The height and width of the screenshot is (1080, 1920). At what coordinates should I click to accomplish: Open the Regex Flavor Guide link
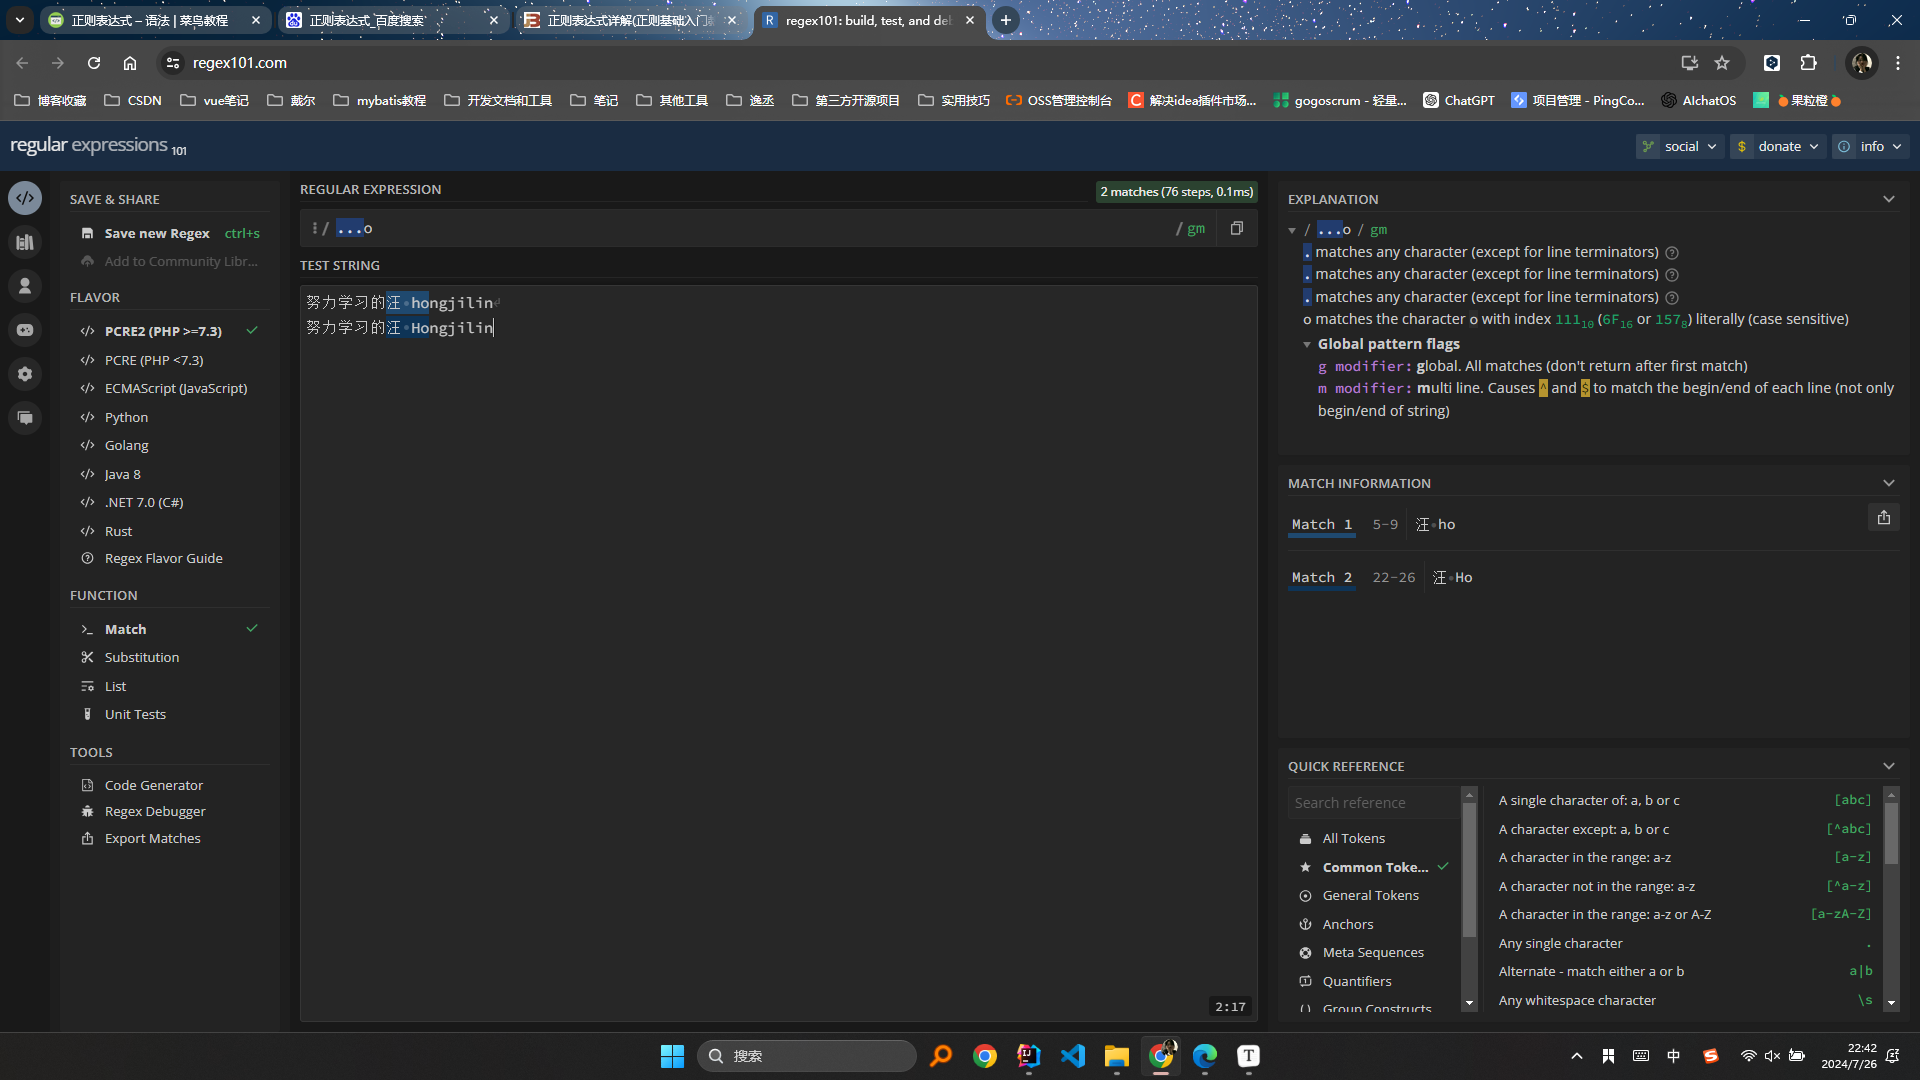coord(163,558)
